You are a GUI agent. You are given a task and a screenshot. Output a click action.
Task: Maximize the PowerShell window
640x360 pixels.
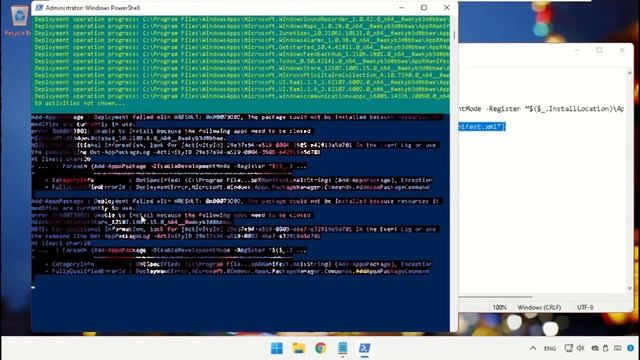click(x=424, y=8)
